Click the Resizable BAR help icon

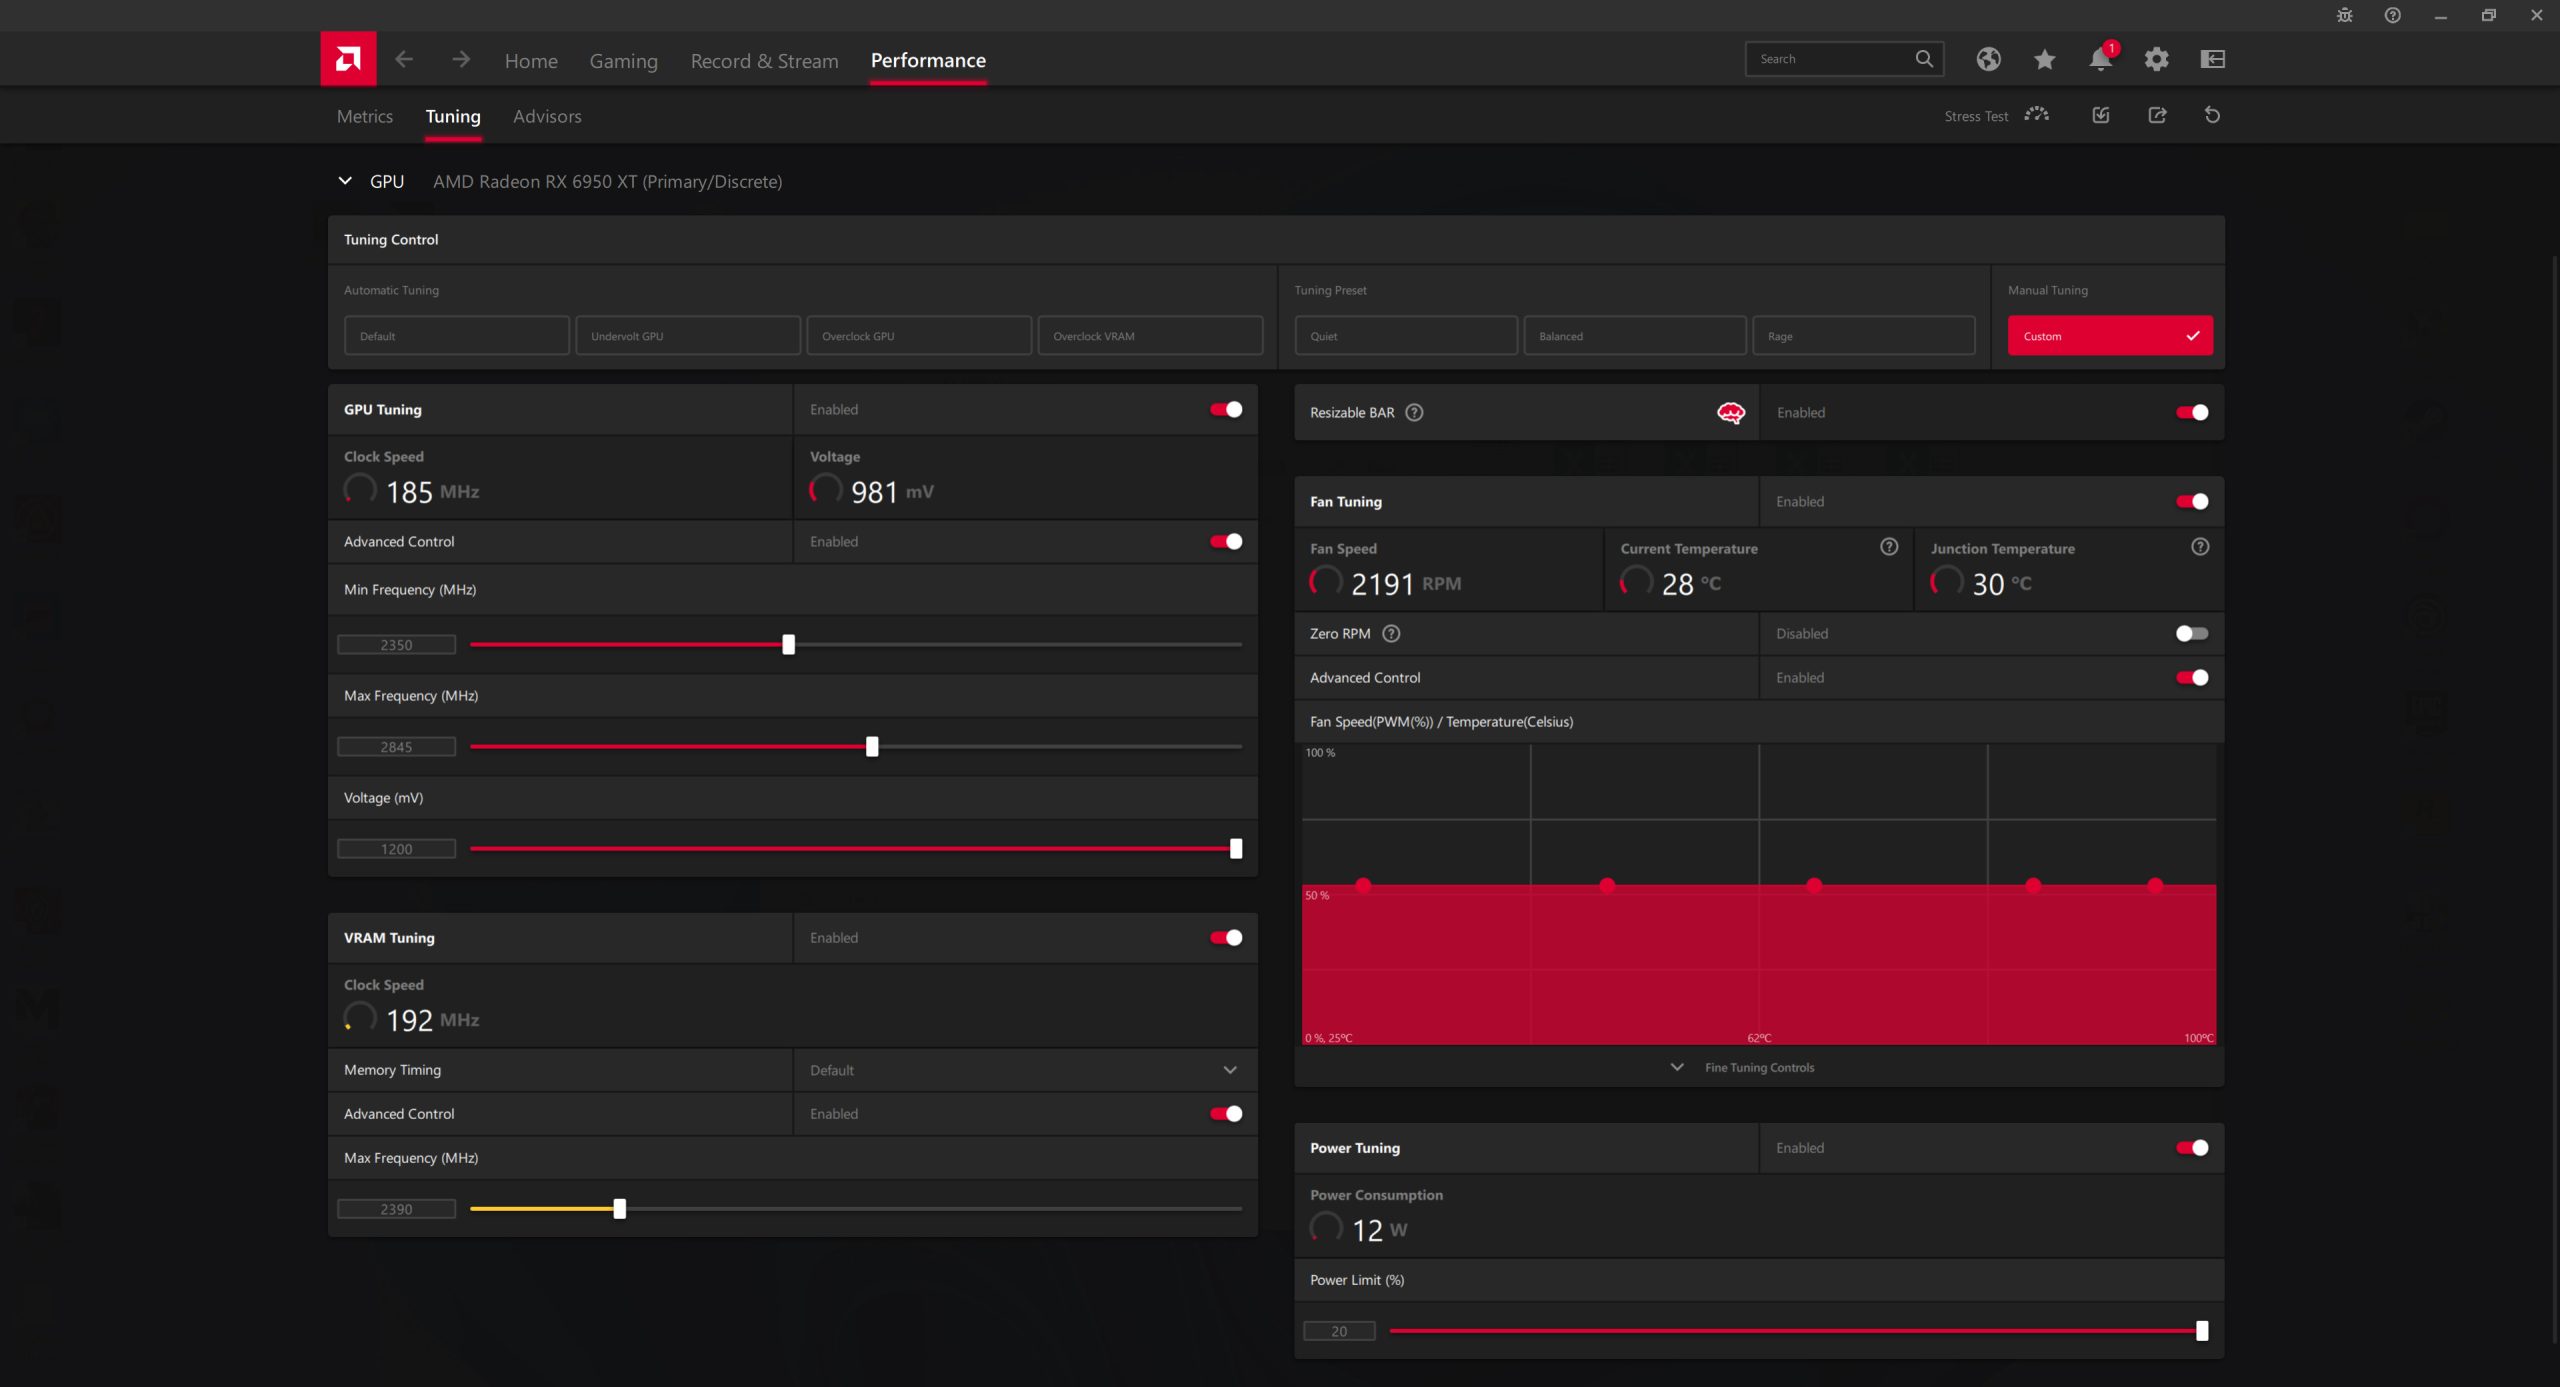pyautogui.click(x=1414, y=412)
